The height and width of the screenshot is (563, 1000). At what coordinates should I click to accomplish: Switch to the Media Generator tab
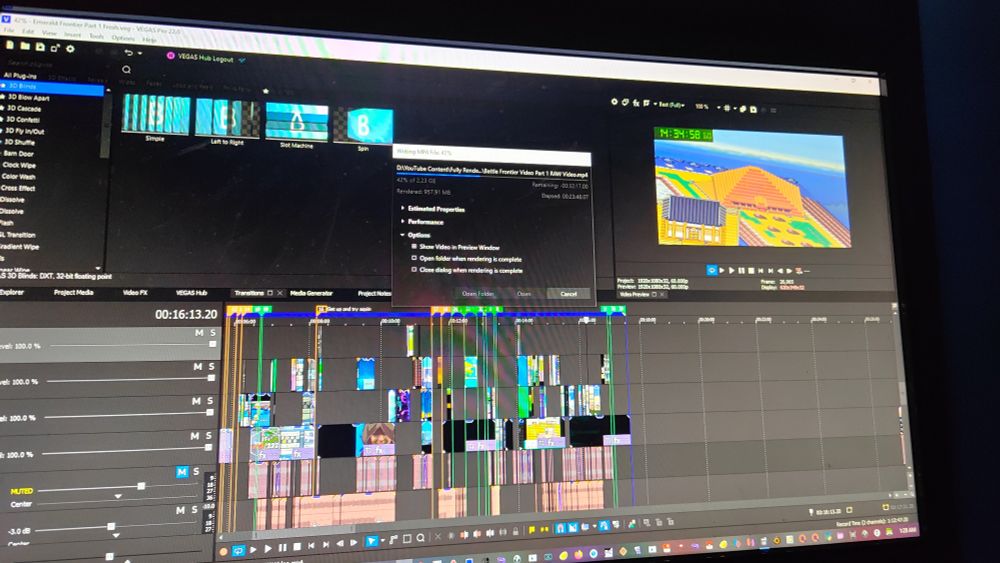point(311,293)
